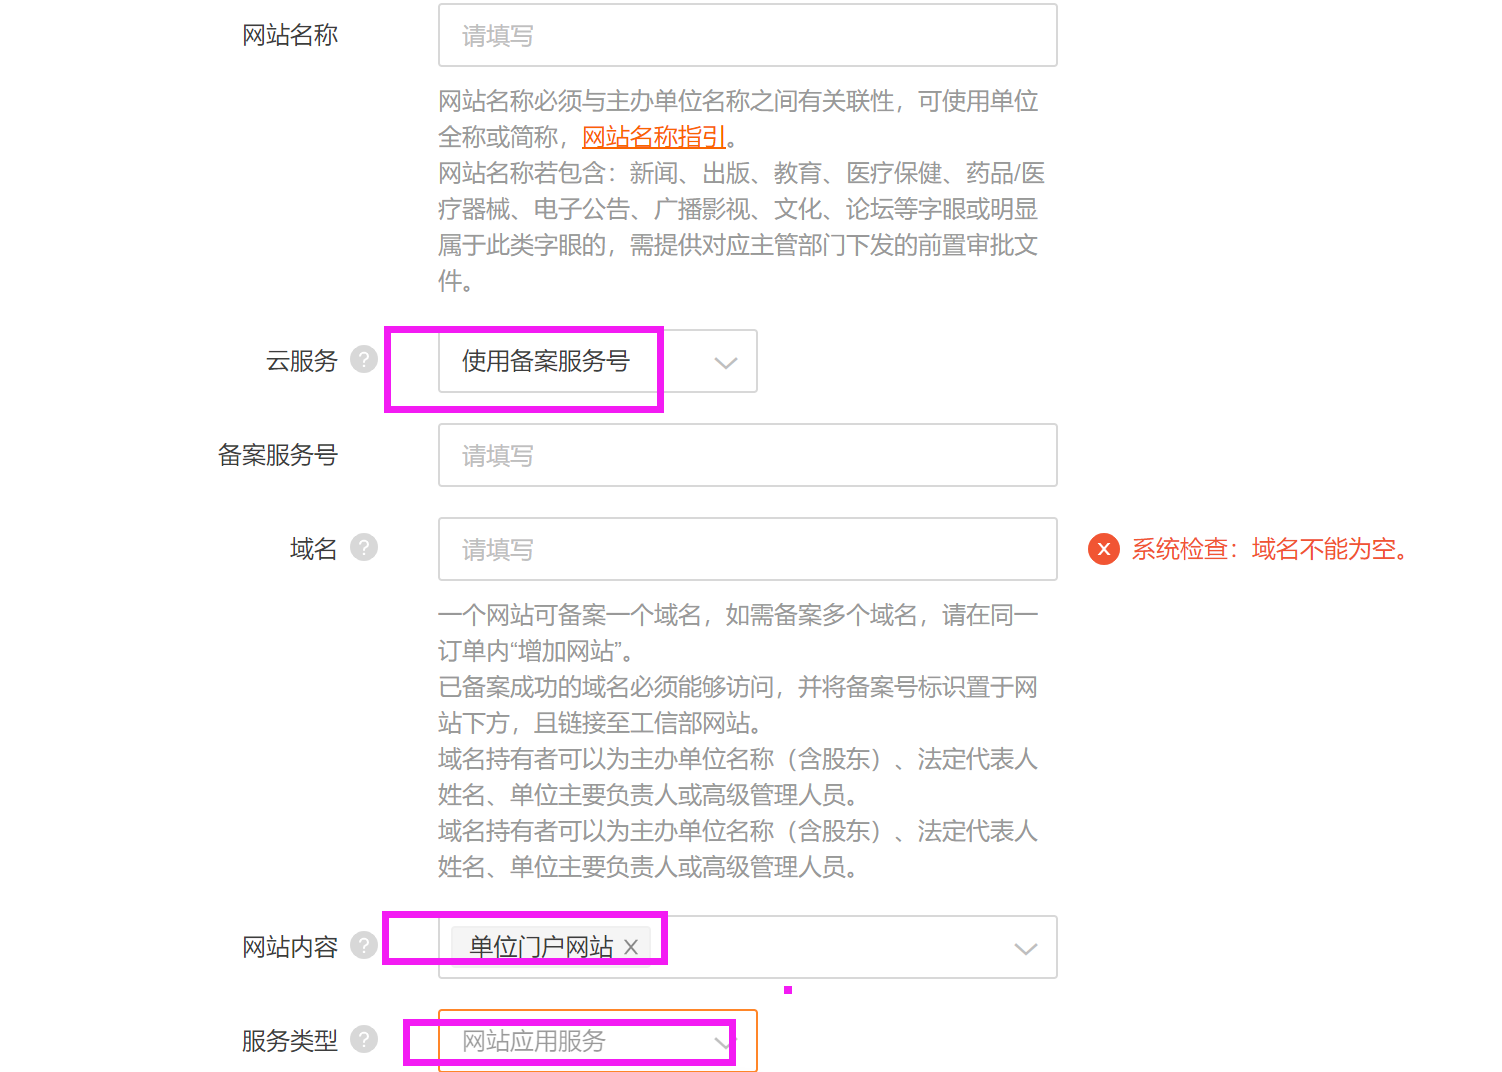
Task: Click the error text 域名不能为空
Action: pos(1270,549)
